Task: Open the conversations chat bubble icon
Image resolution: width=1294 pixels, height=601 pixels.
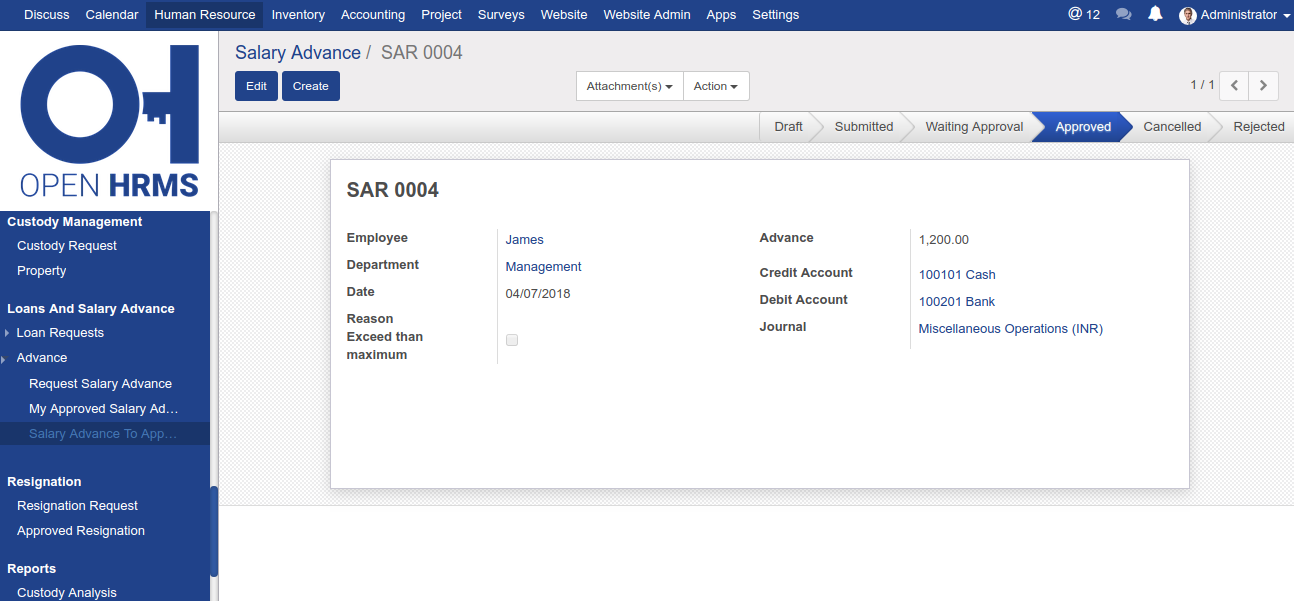Action: click(x=1123, y=14)
